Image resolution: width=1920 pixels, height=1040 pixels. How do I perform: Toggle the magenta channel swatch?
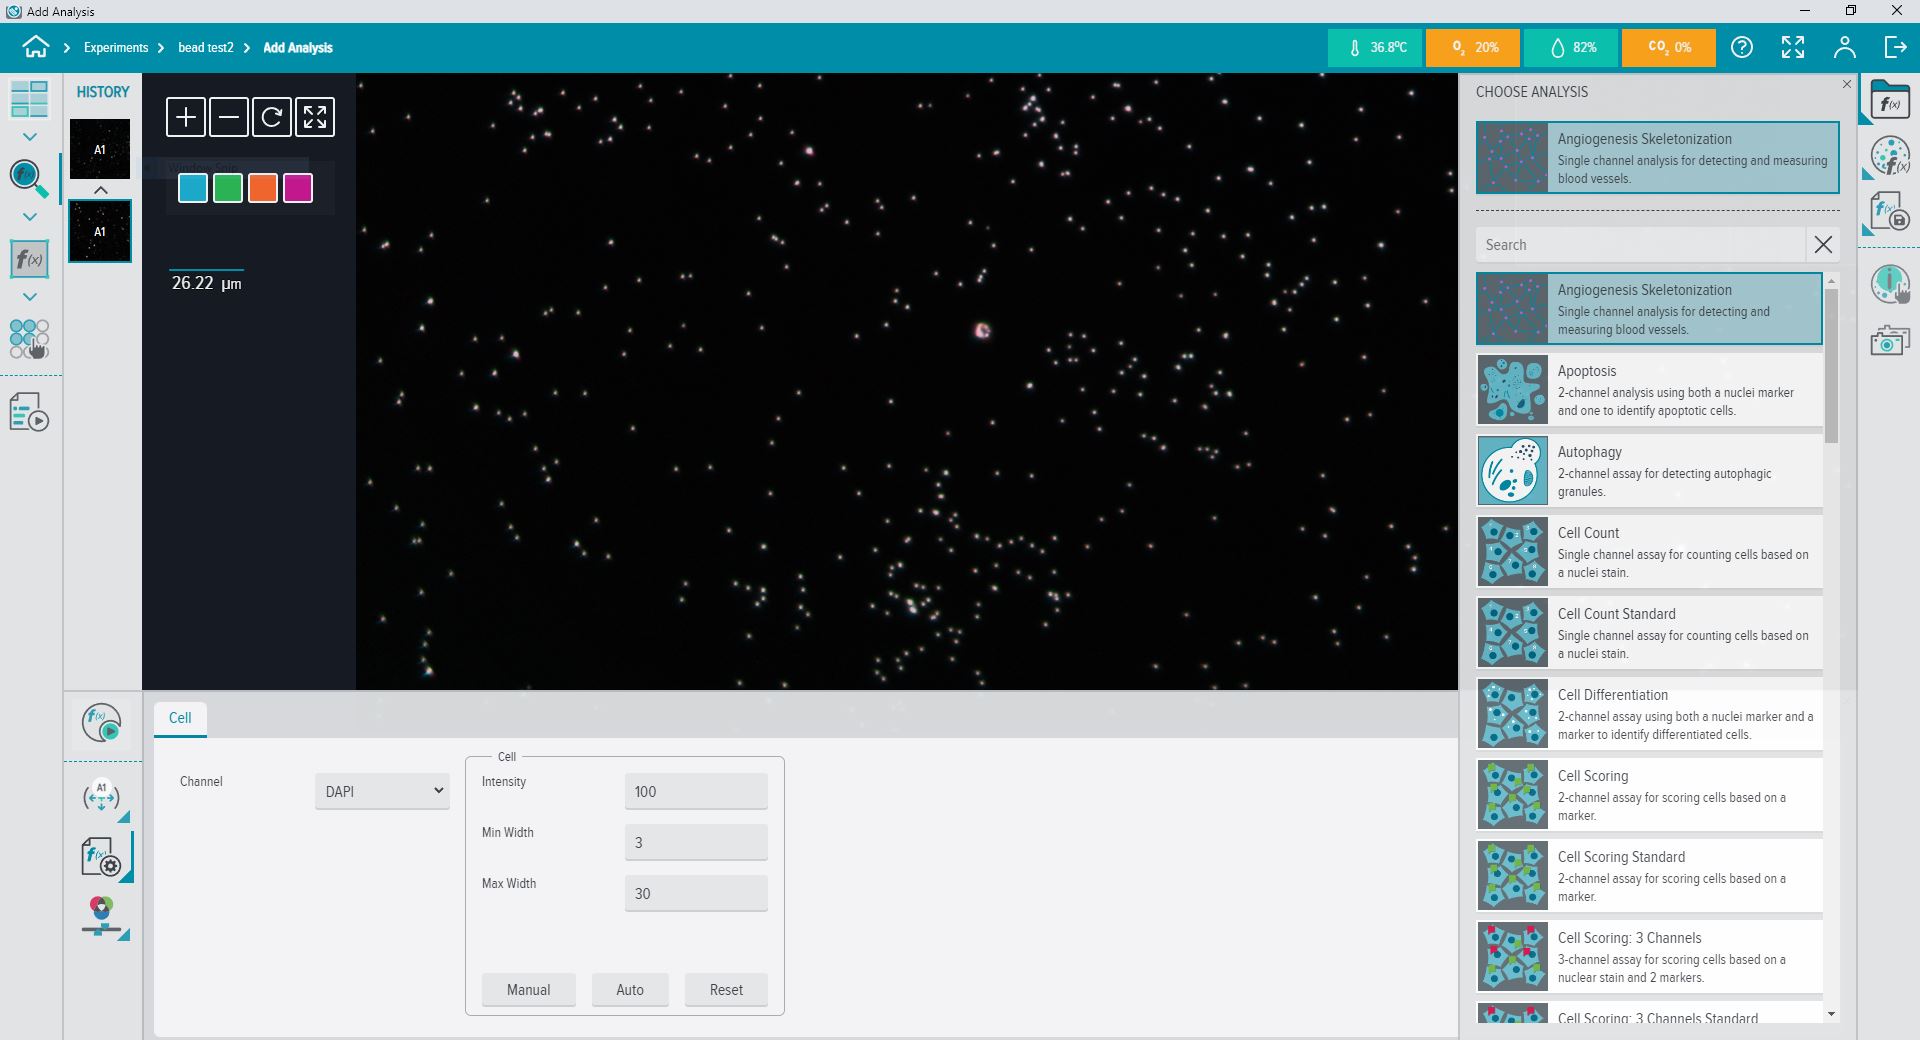click(x=298, y=188)
